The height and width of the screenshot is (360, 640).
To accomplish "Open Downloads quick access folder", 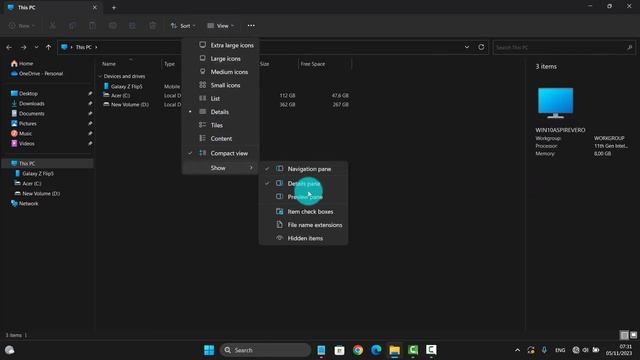I will pyautogui.click(x=28, y=104).
